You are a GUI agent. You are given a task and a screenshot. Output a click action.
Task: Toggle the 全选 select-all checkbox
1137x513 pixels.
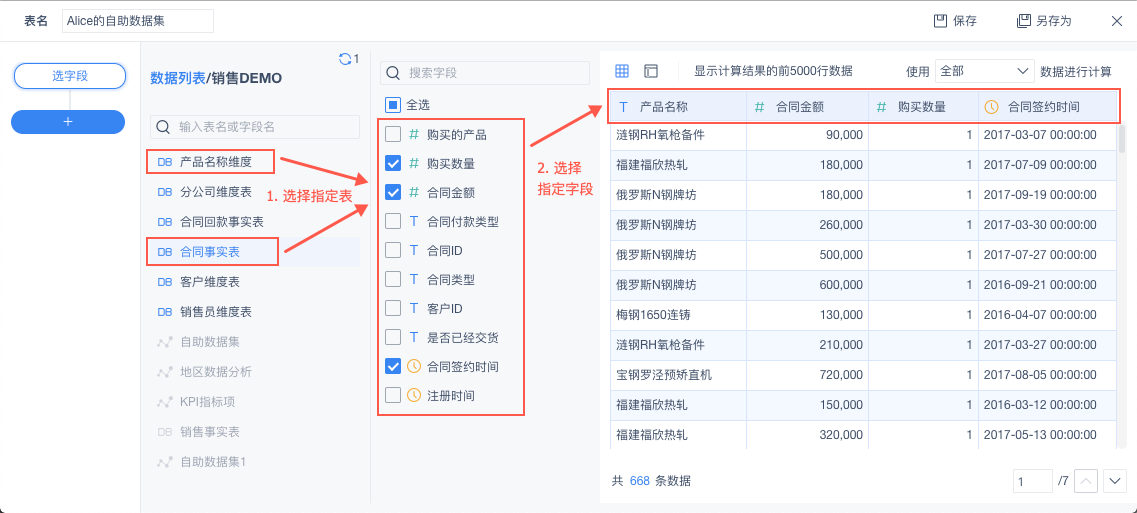[393, 104]
